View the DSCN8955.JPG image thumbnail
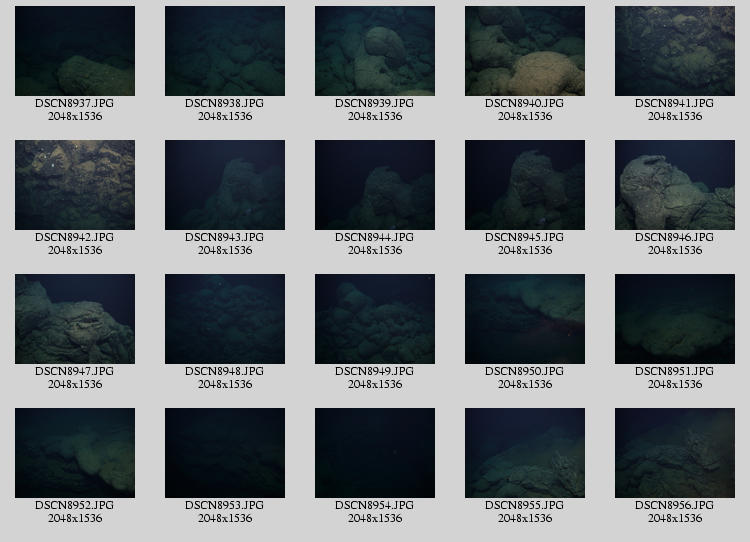750x542 pixels. (525, 453)
